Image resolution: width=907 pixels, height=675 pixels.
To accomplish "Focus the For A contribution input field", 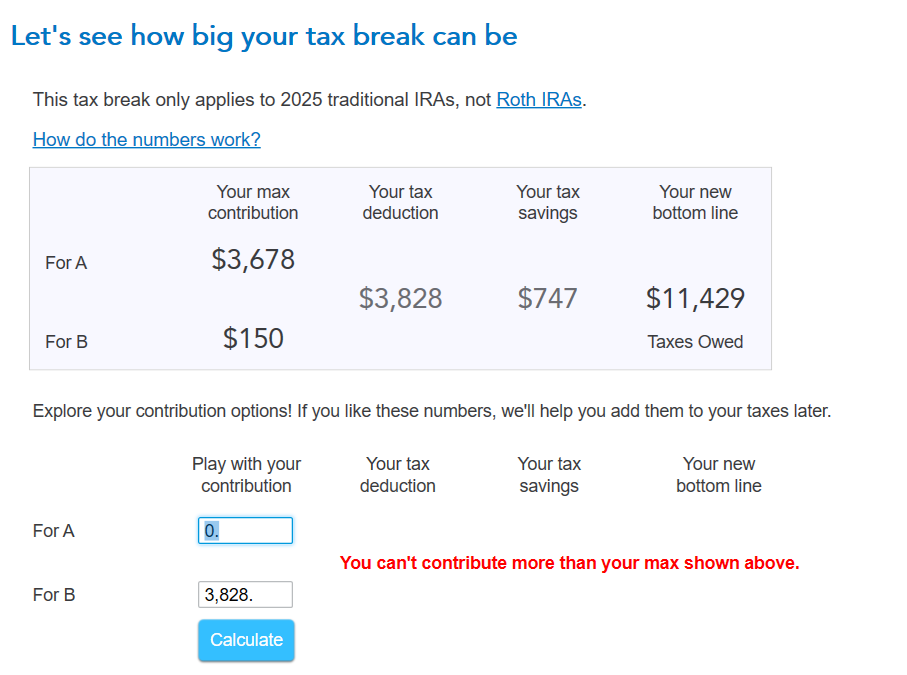I will [x=245, y=531].
